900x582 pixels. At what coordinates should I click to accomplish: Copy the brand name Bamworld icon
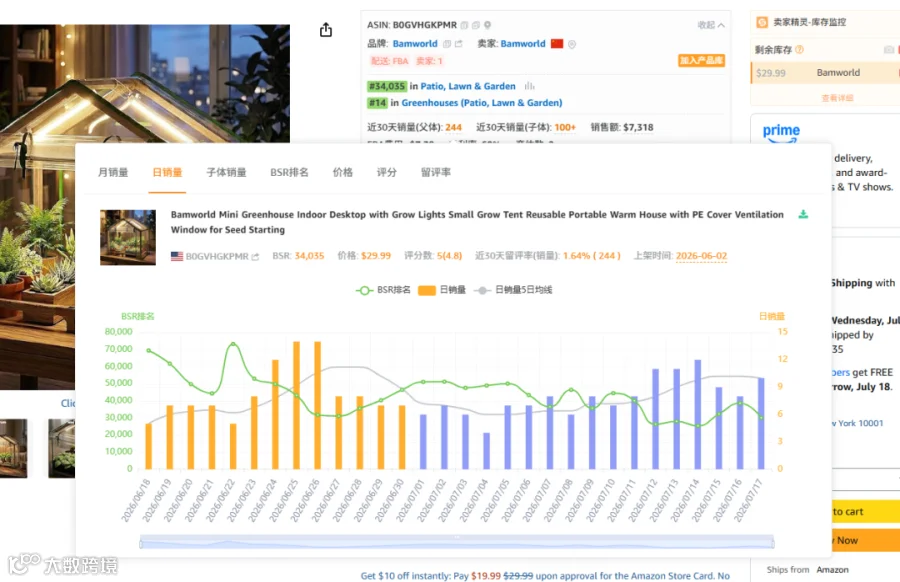pyautogui.click(x=447, y=44)
